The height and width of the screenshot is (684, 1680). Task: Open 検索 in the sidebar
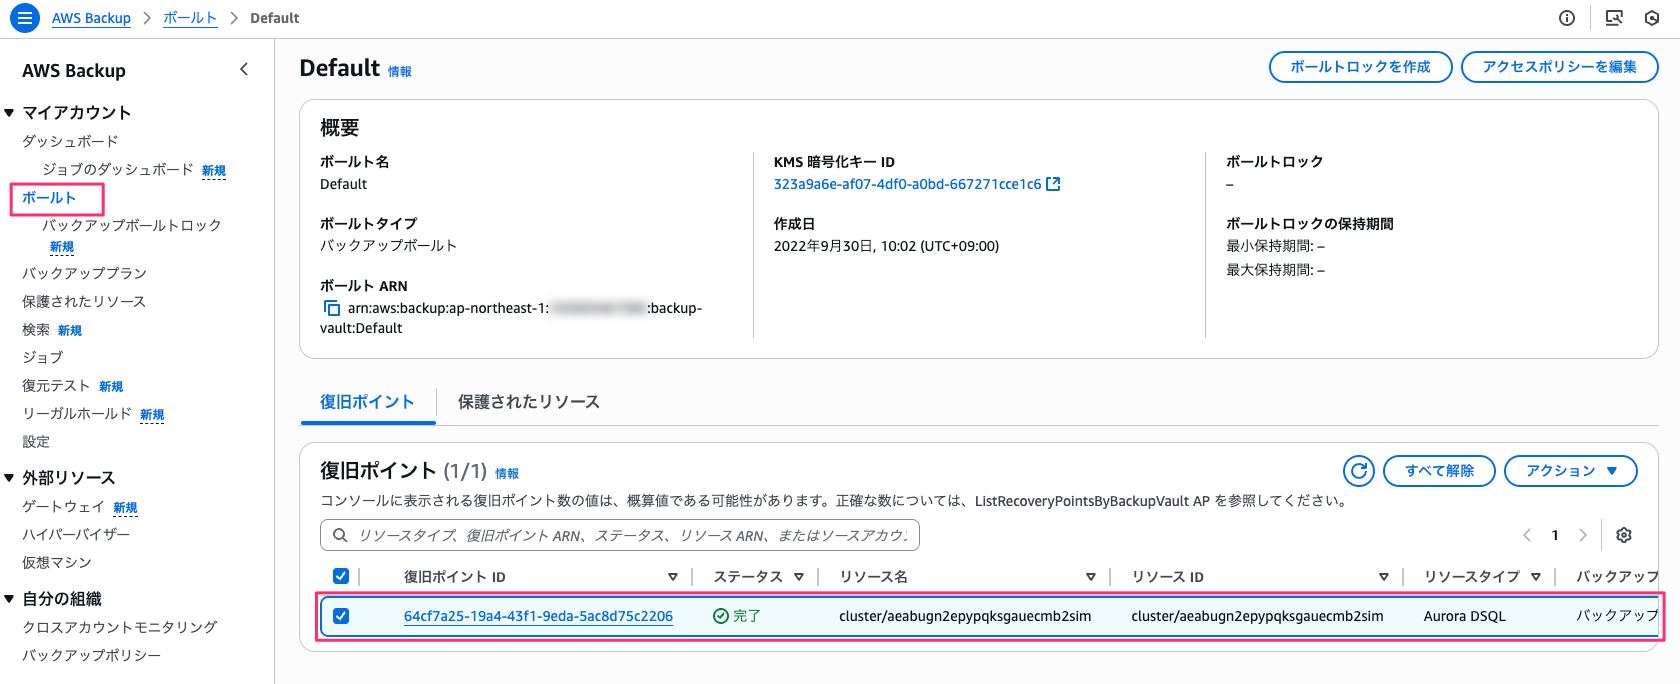[36, 329]
